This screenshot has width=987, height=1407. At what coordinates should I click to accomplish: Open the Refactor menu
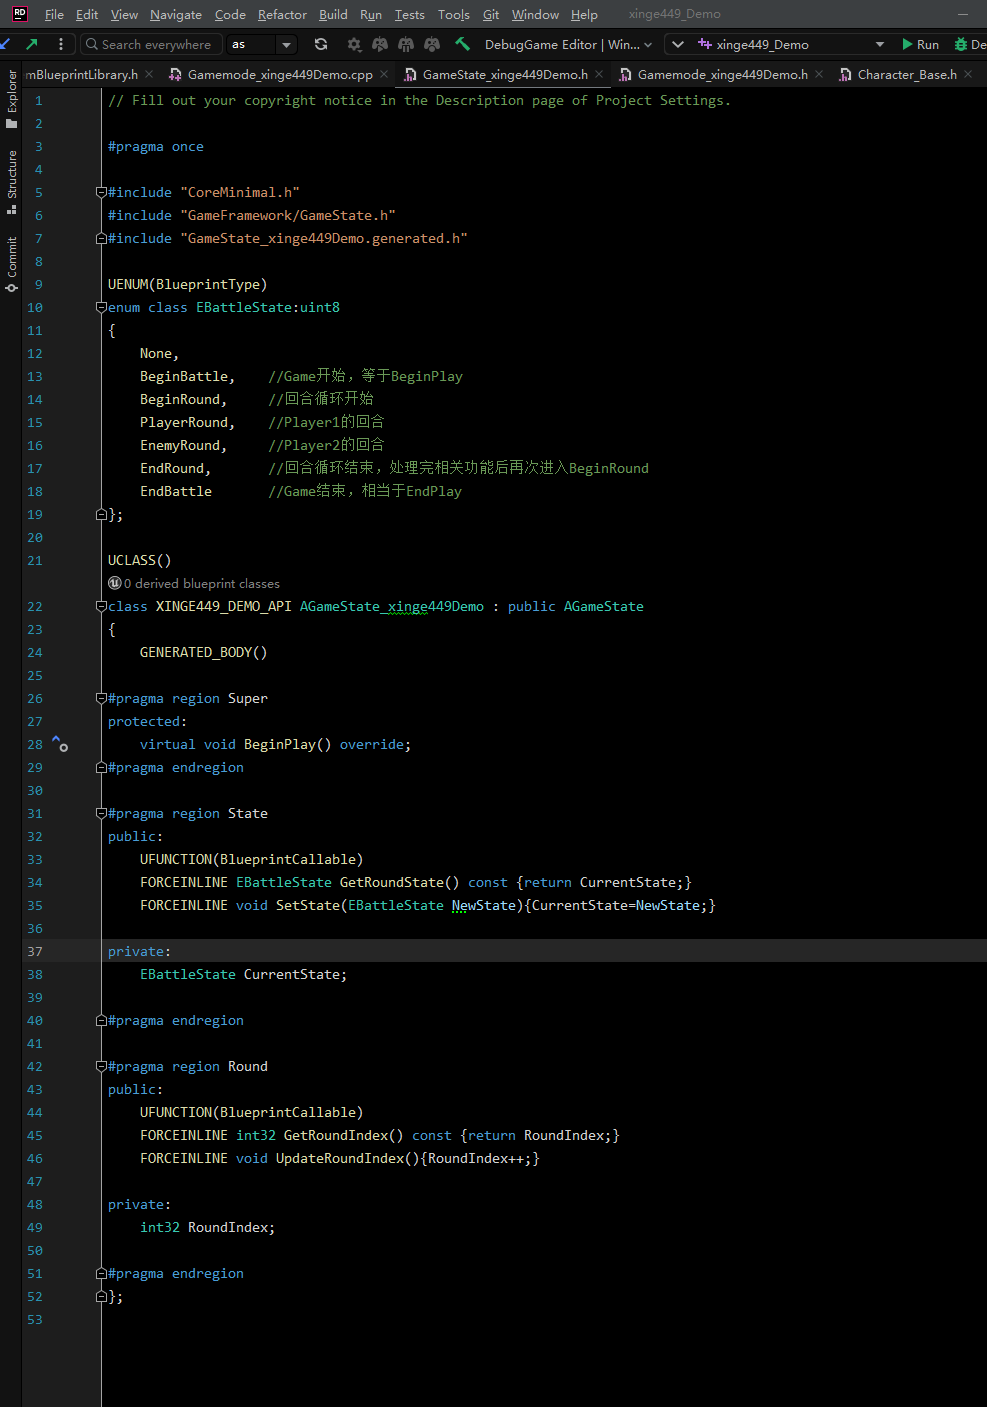point(282,14)
